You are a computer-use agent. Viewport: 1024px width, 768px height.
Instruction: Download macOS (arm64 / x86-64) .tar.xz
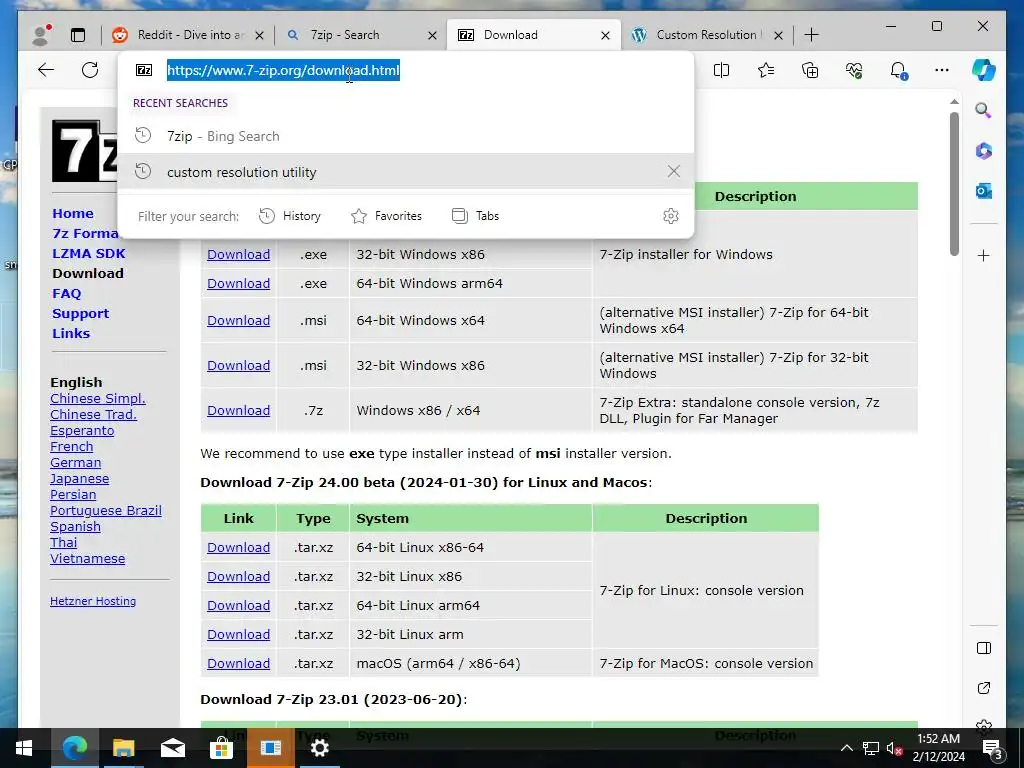[x=238, y=664]
